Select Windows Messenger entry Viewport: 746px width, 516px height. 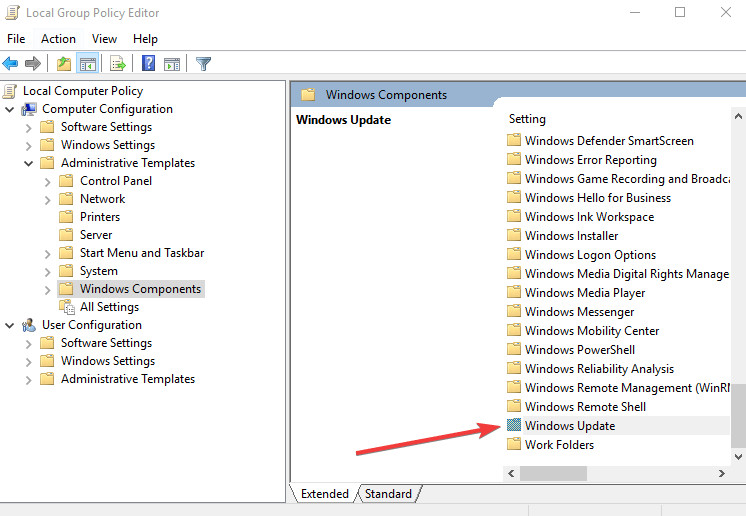[579, 312]
